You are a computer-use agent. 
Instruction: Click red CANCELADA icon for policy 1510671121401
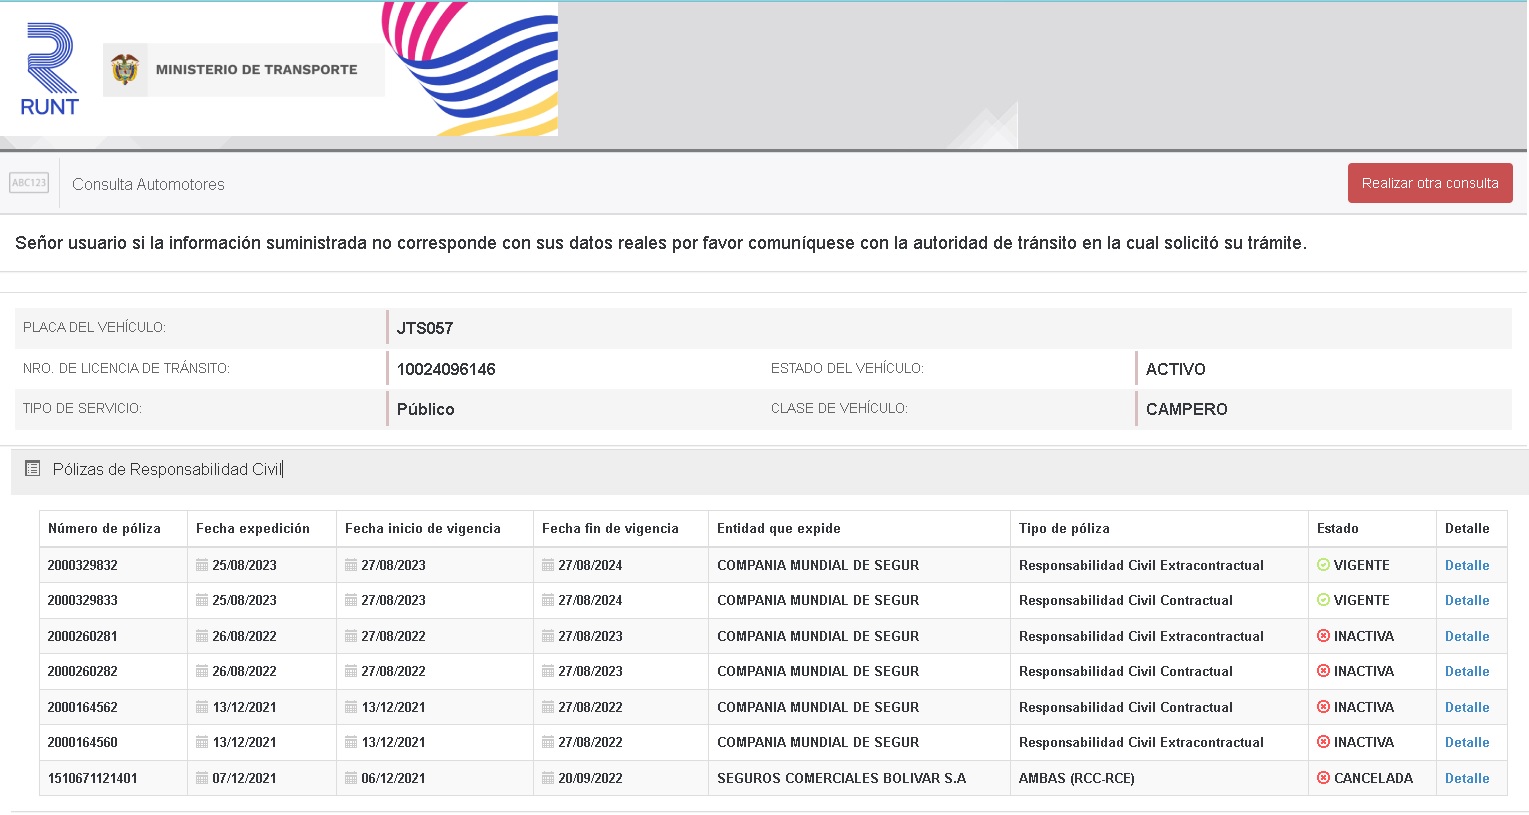click(1323, 778)
